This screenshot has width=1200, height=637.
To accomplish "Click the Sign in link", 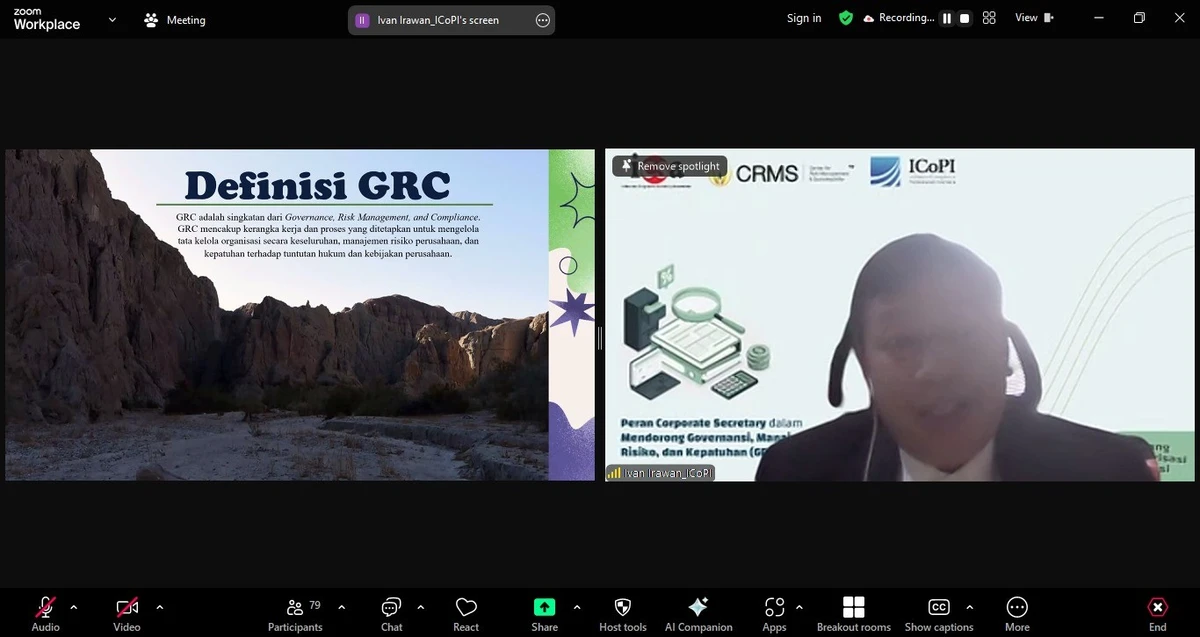I will [x=803, y=17].
